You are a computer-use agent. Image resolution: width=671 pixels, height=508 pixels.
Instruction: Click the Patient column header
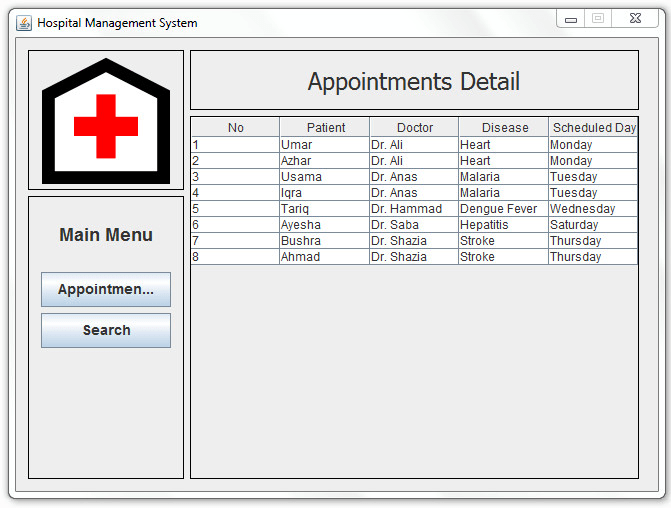(325, 128)
